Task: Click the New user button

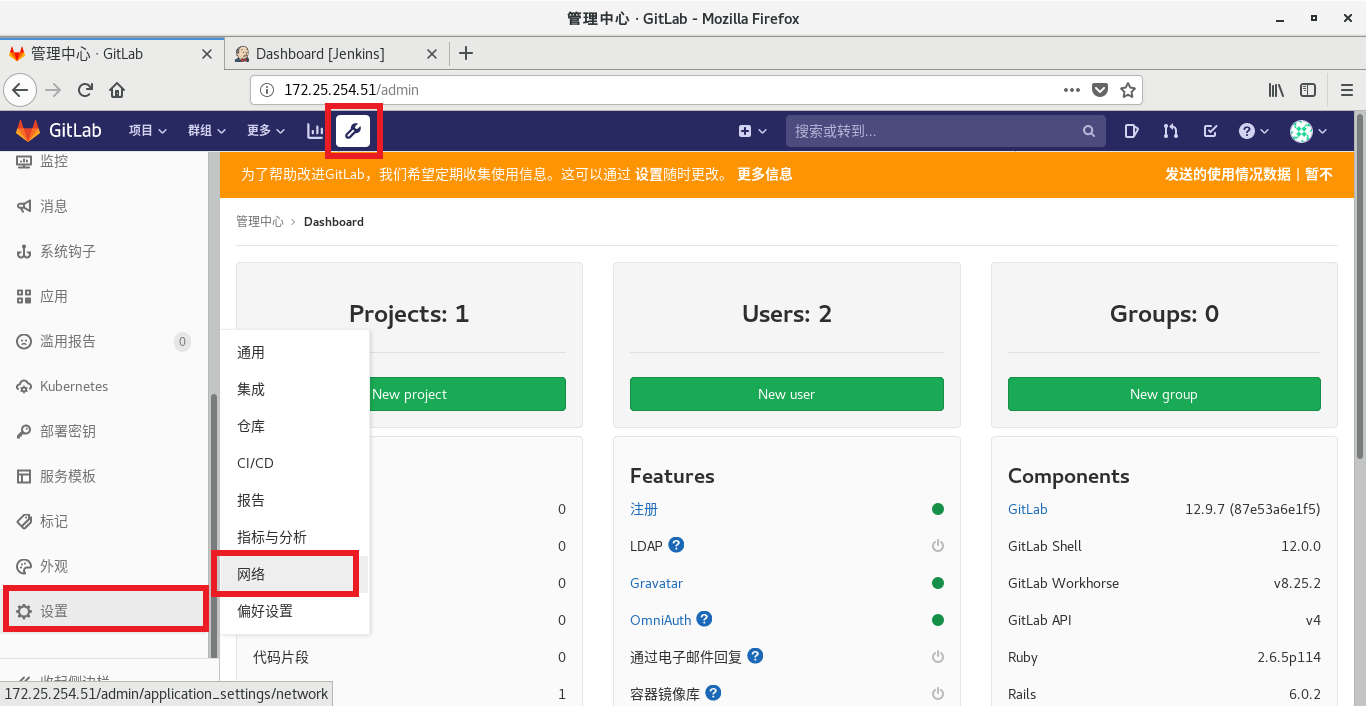Action: point(786,394)
